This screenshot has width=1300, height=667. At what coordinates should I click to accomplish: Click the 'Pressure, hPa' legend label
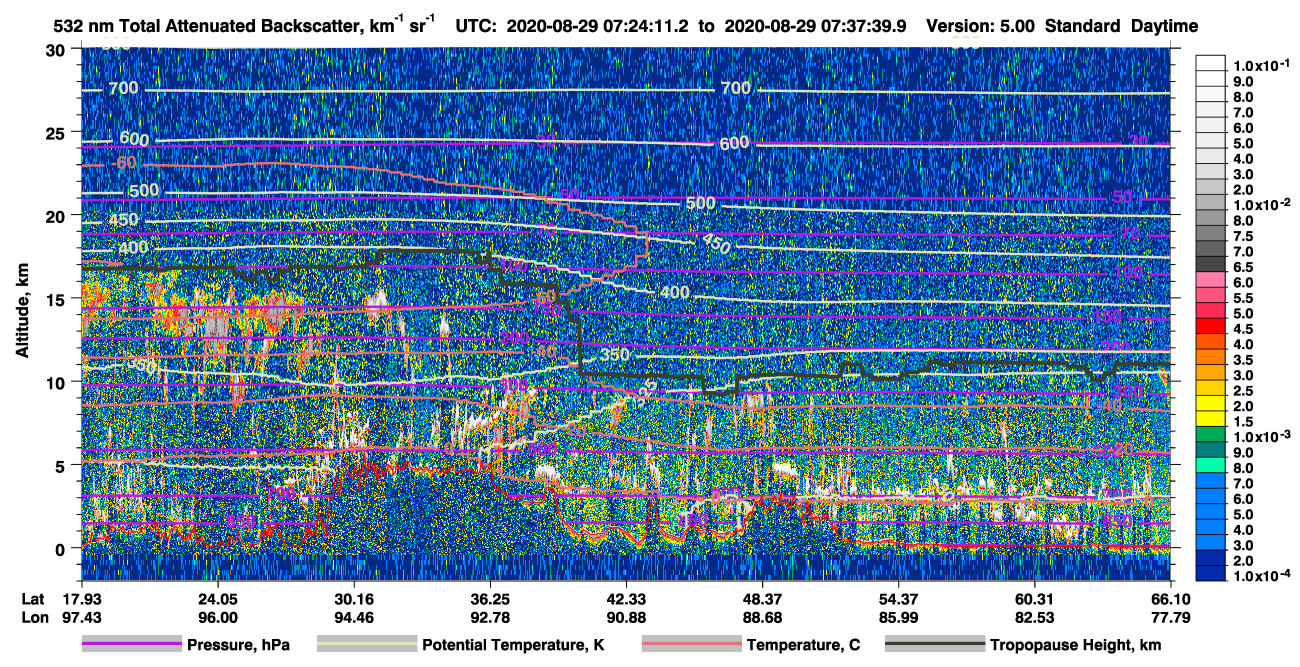coord(238,646)
